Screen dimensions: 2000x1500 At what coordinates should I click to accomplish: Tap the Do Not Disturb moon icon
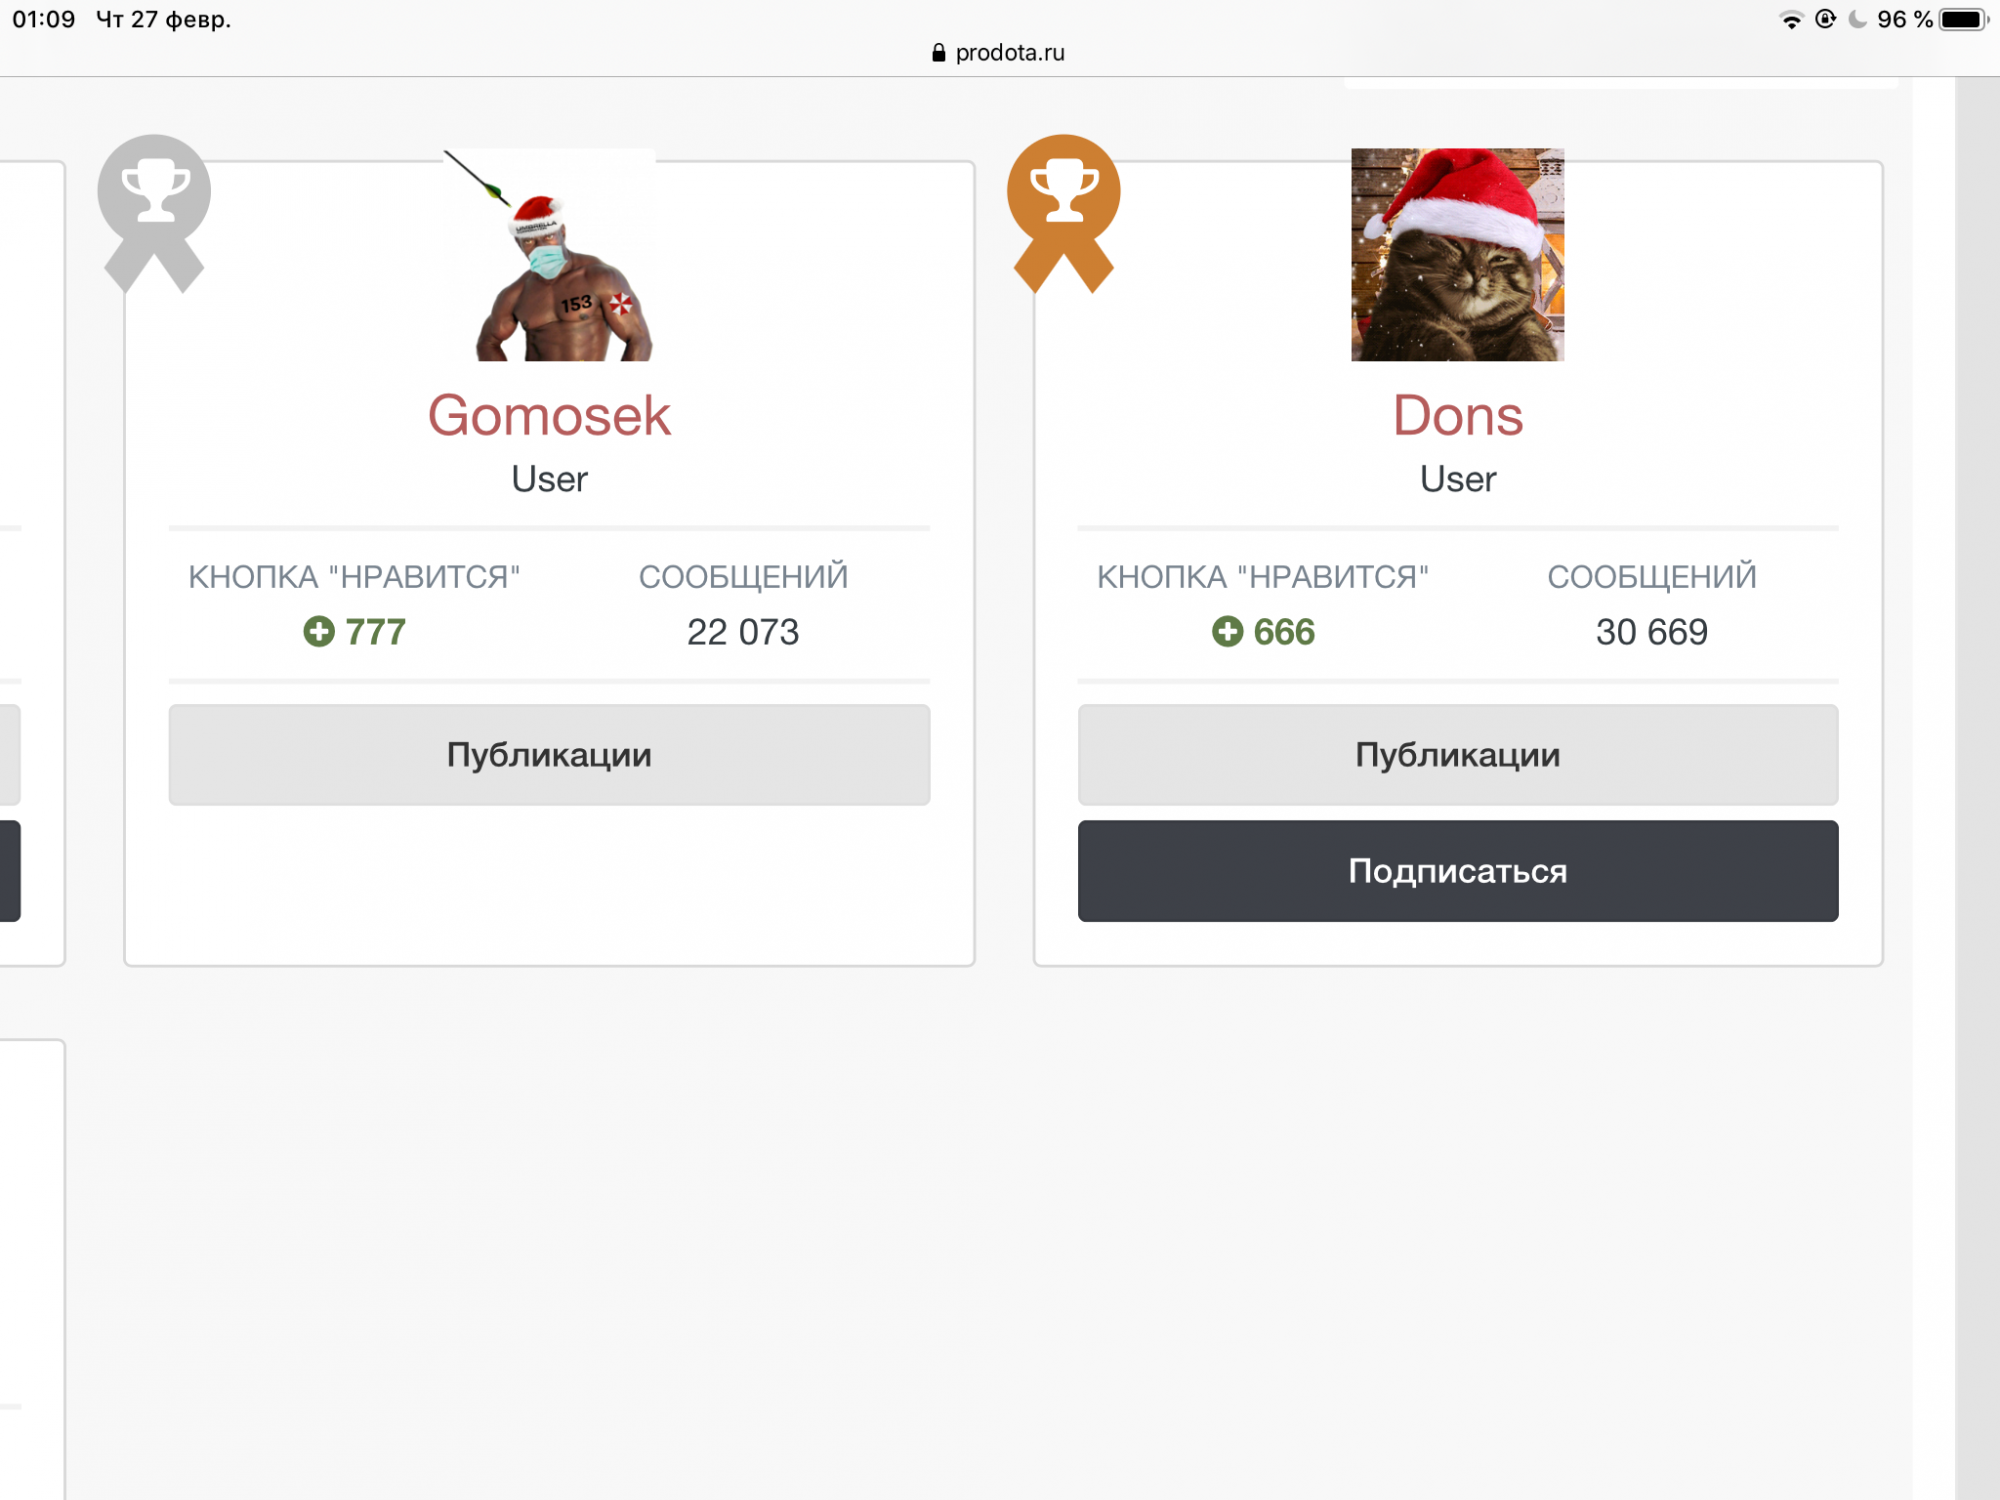1858,20
